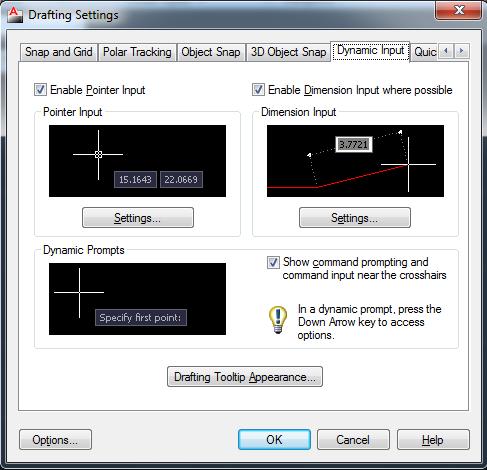Image resolution: width=487 pixels, height=470 pixels.
Task: Click the lightbulb tip icon
Action: [278, 320]
